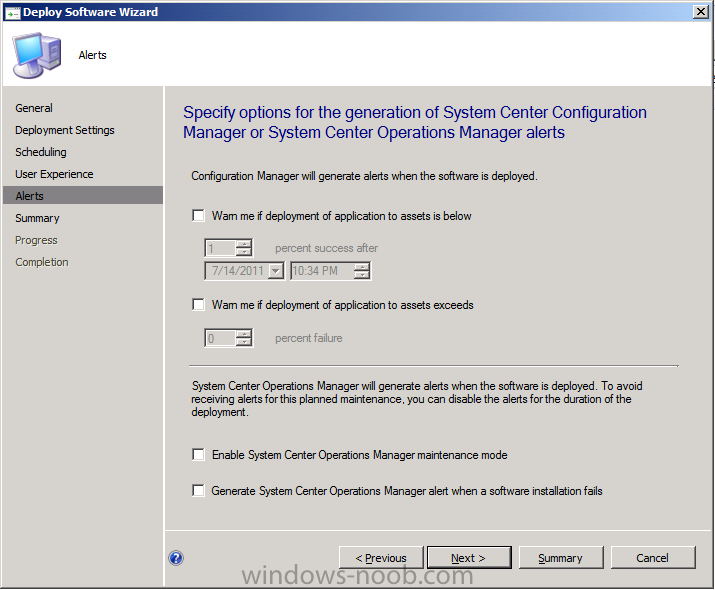Open the Deployment Settings wizard page
Screen dimensions: 715x590
[x=65, y=130]
